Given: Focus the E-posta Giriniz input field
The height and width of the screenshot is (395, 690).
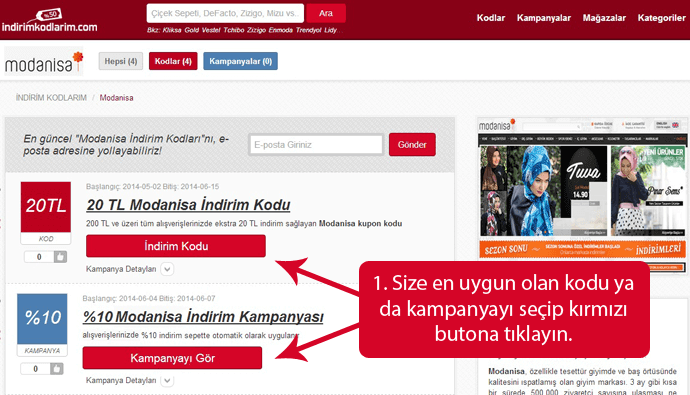Looking at the screenshot, I should [x=316, y=145].
